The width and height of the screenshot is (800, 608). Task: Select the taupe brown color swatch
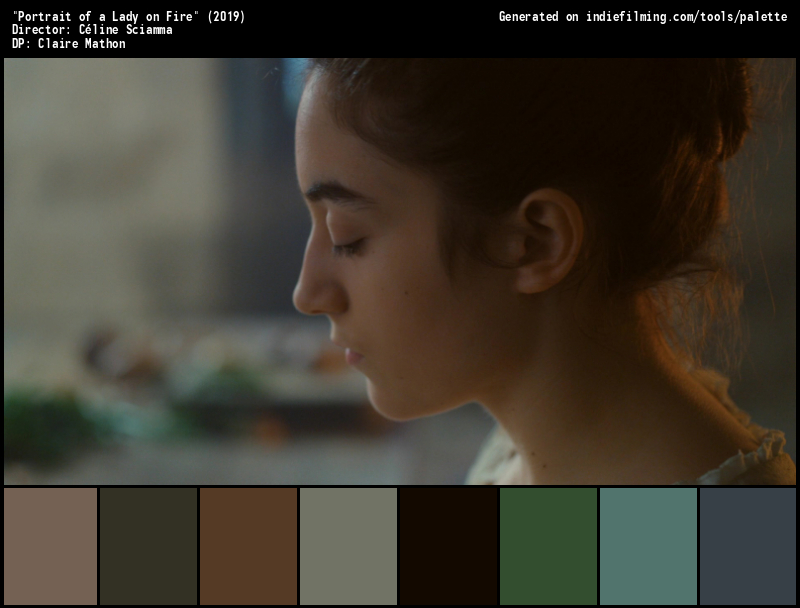click(51, 546)
